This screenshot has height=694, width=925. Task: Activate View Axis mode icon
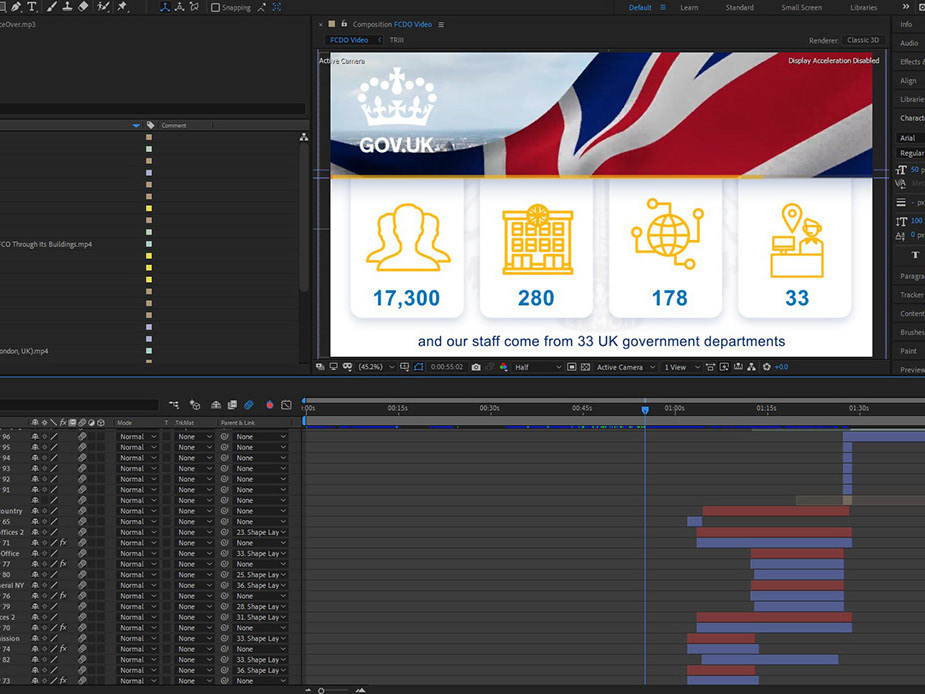[x=193, y=7]
